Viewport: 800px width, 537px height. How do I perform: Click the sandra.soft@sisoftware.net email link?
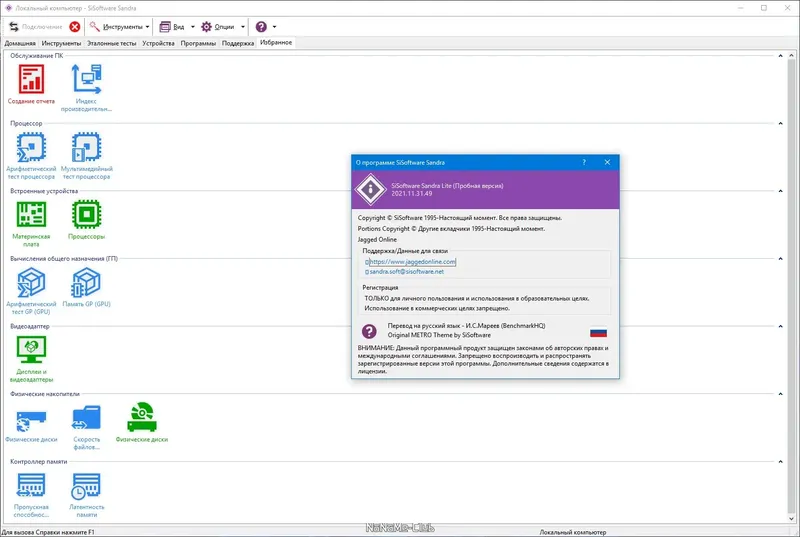point(407,272)
